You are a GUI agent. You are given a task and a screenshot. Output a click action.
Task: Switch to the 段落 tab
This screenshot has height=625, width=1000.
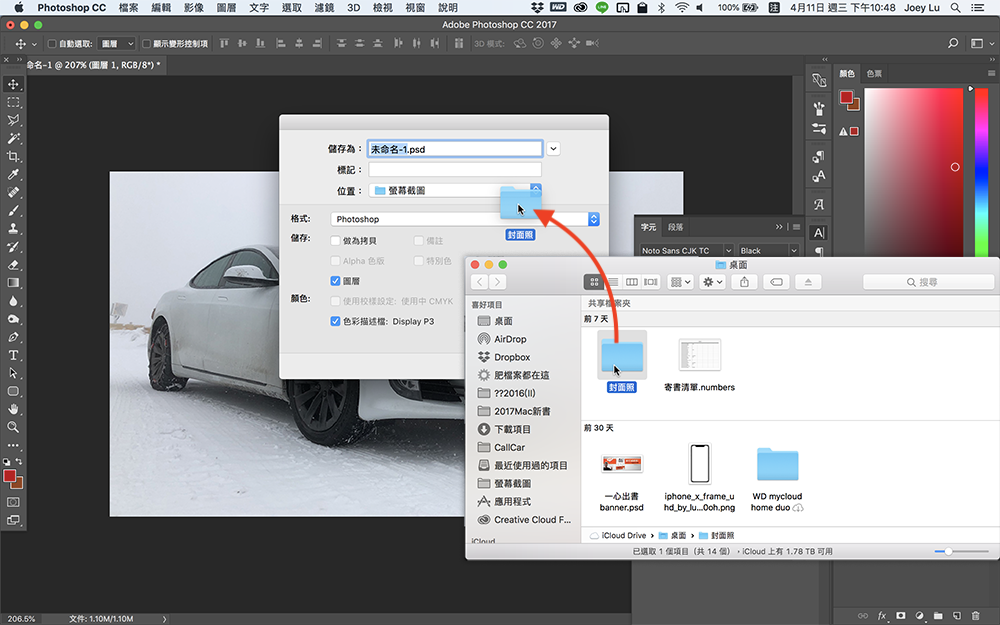675,227
